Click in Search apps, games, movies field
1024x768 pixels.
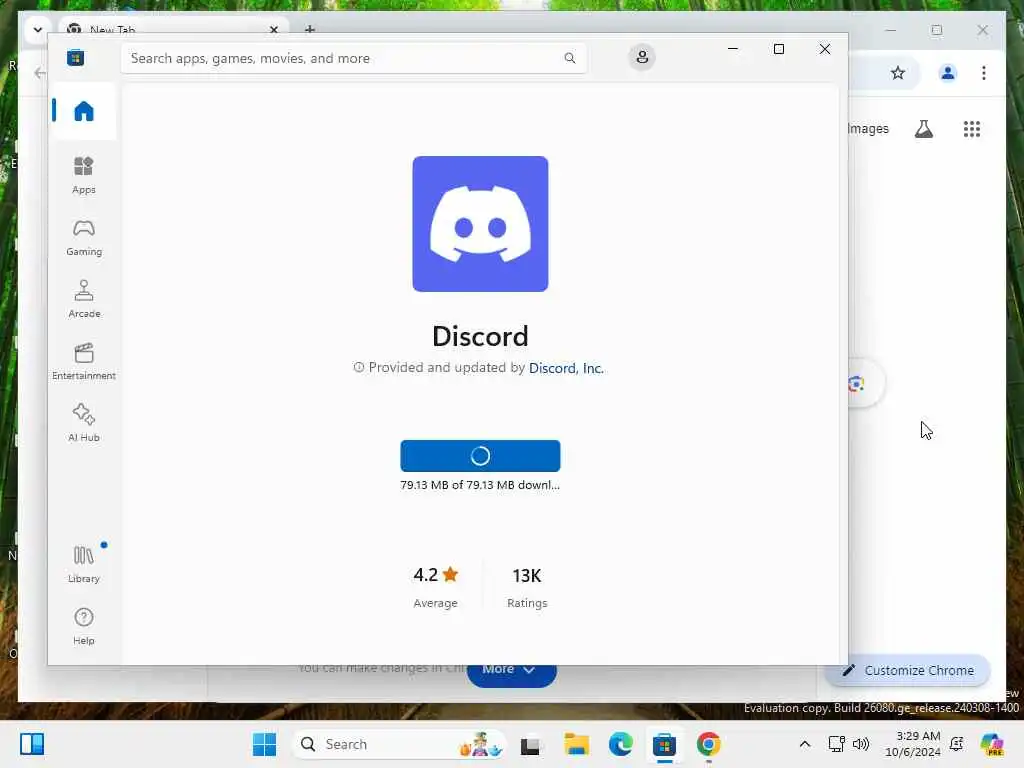click(x=353, y=58)
